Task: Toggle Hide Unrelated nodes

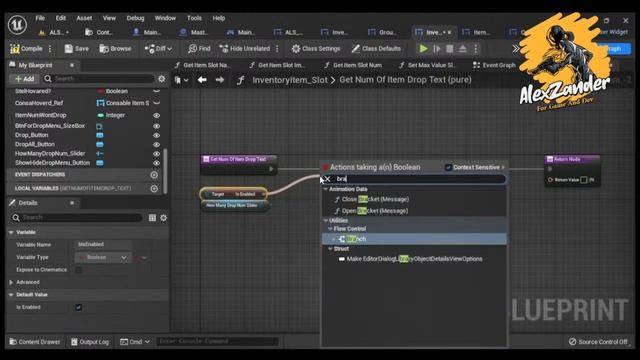Action: pos(245,49)
